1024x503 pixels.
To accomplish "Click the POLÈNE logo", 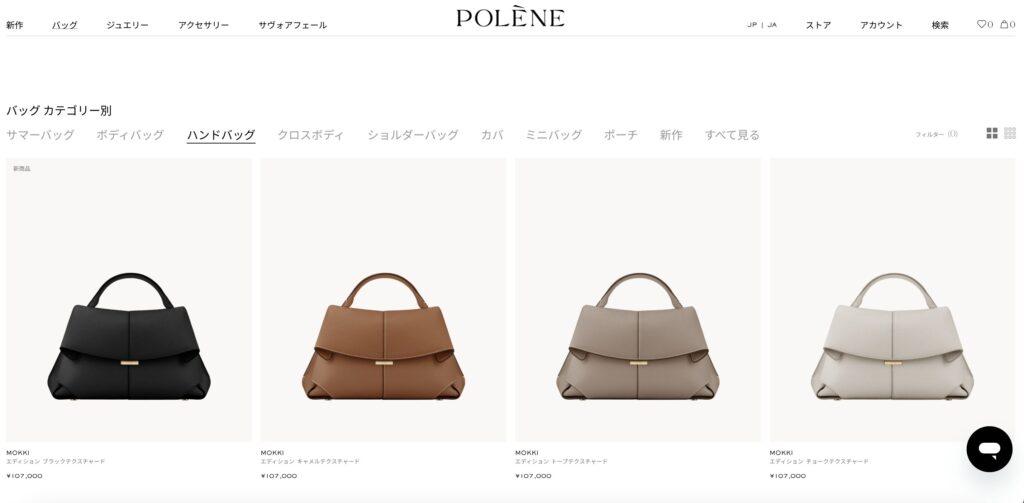I will click(x=510, y=18).
